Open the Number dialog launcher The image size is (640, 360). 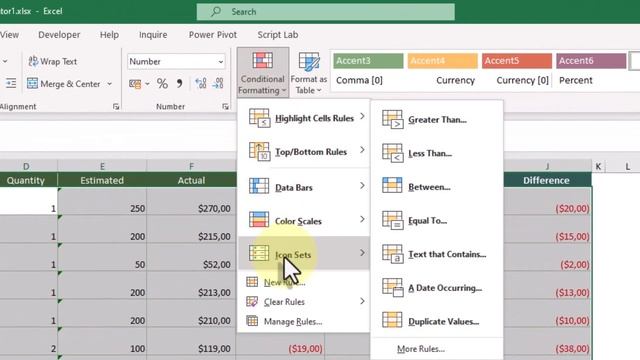click(225, 107)
